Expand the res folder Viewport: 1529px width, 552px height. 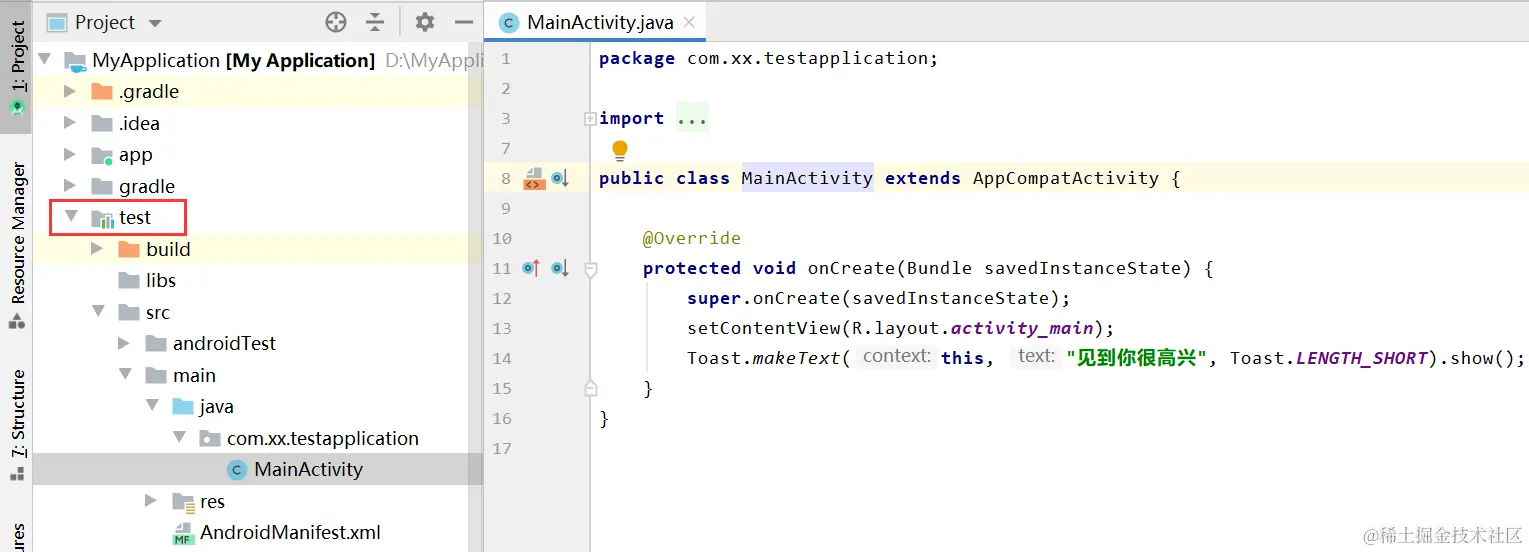(x=151, y=500)
